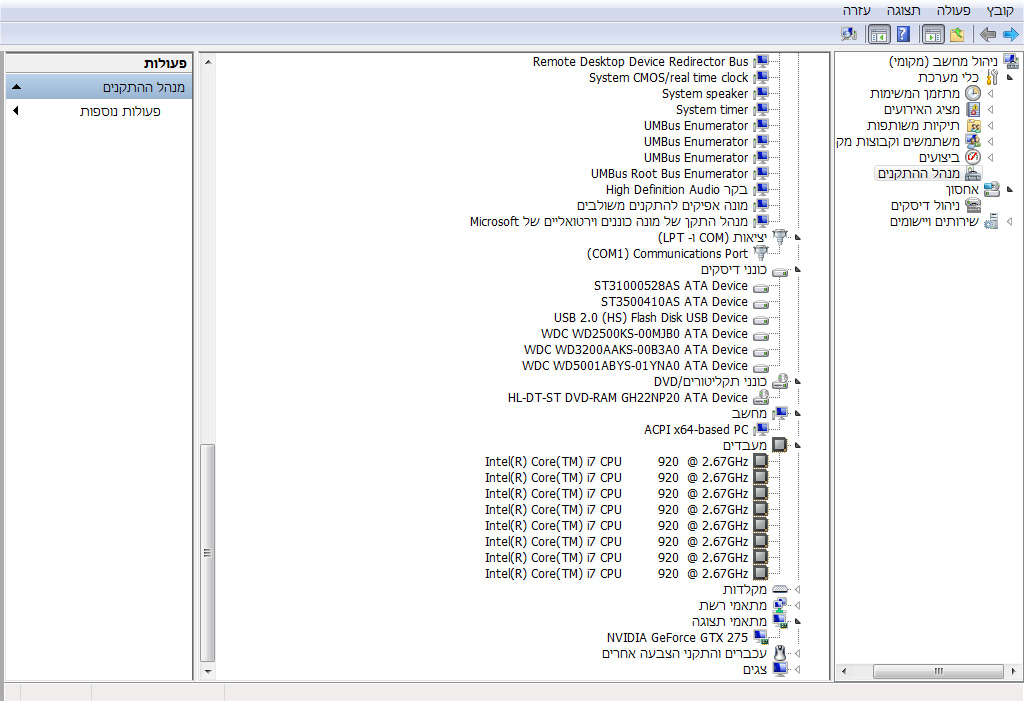This screenshot has height=701, width=1024.
Task: Collapse the Storage node in left tree
Action: tap(1010, 189)
